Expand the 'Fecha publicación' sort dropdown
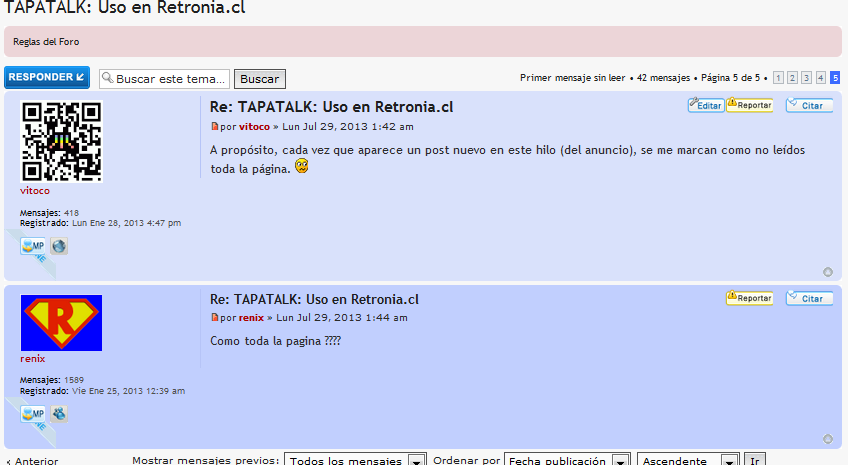 click(x=566, y=461)
